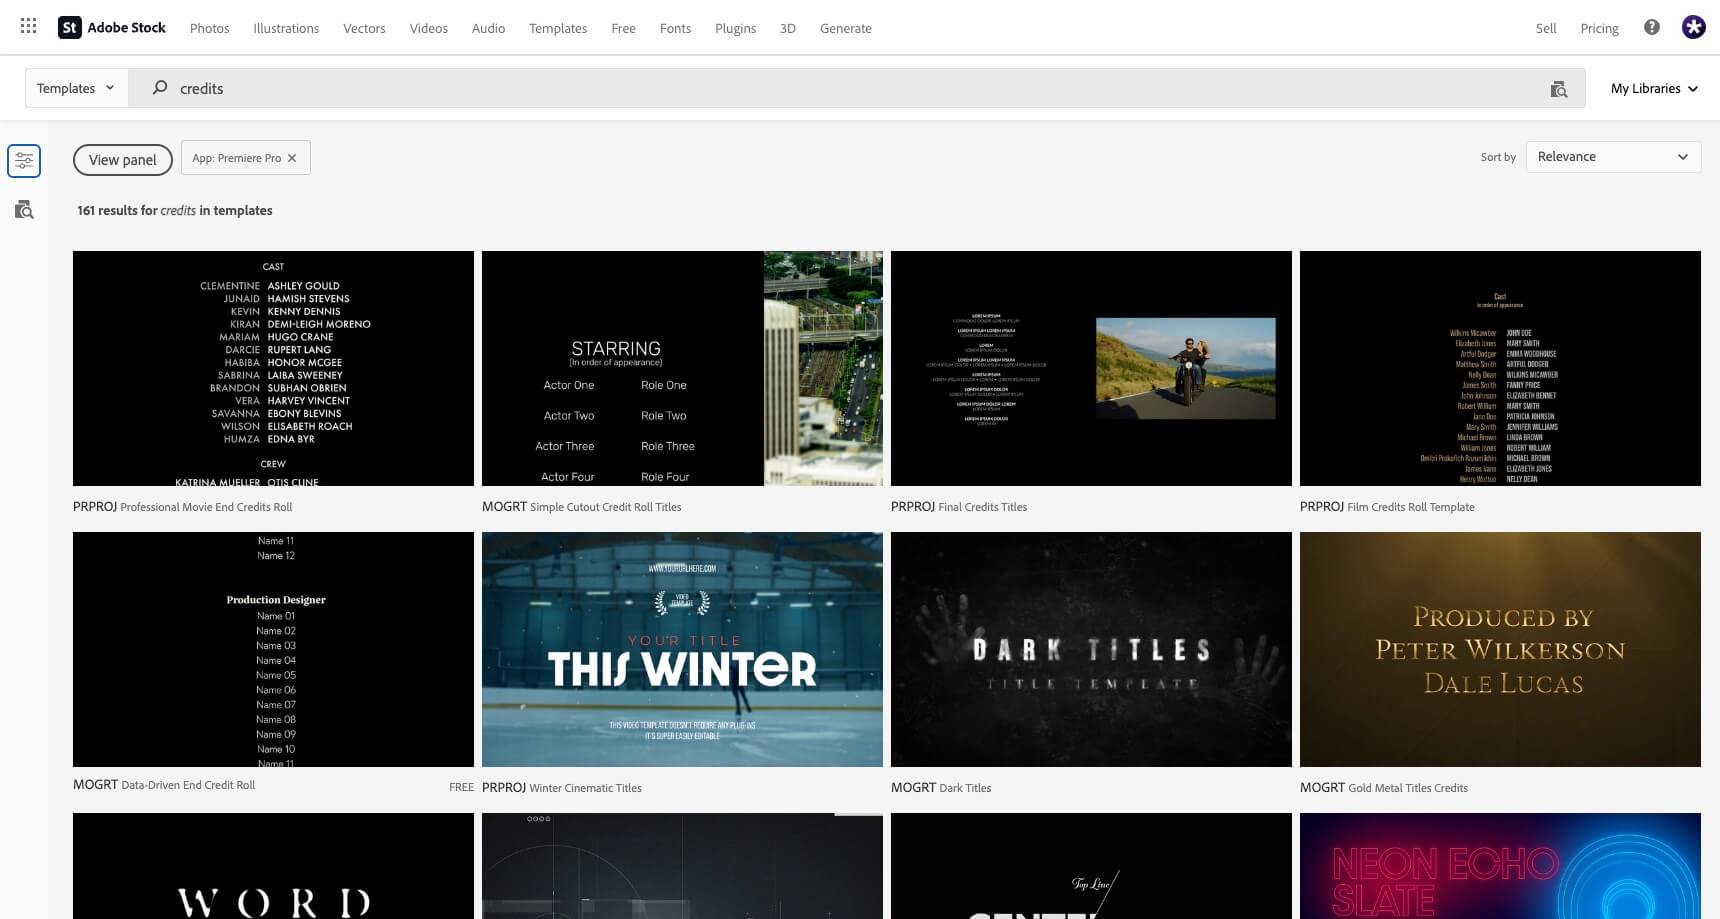This screenshot has height=919, width=1720.
Task: Open Dark Titles thumbnail
Action: tap(1091, 649)
